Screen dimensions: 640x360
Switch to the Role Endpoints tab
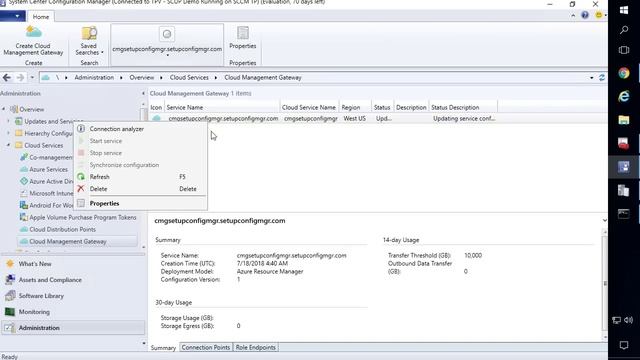click(x=256, y=347)
